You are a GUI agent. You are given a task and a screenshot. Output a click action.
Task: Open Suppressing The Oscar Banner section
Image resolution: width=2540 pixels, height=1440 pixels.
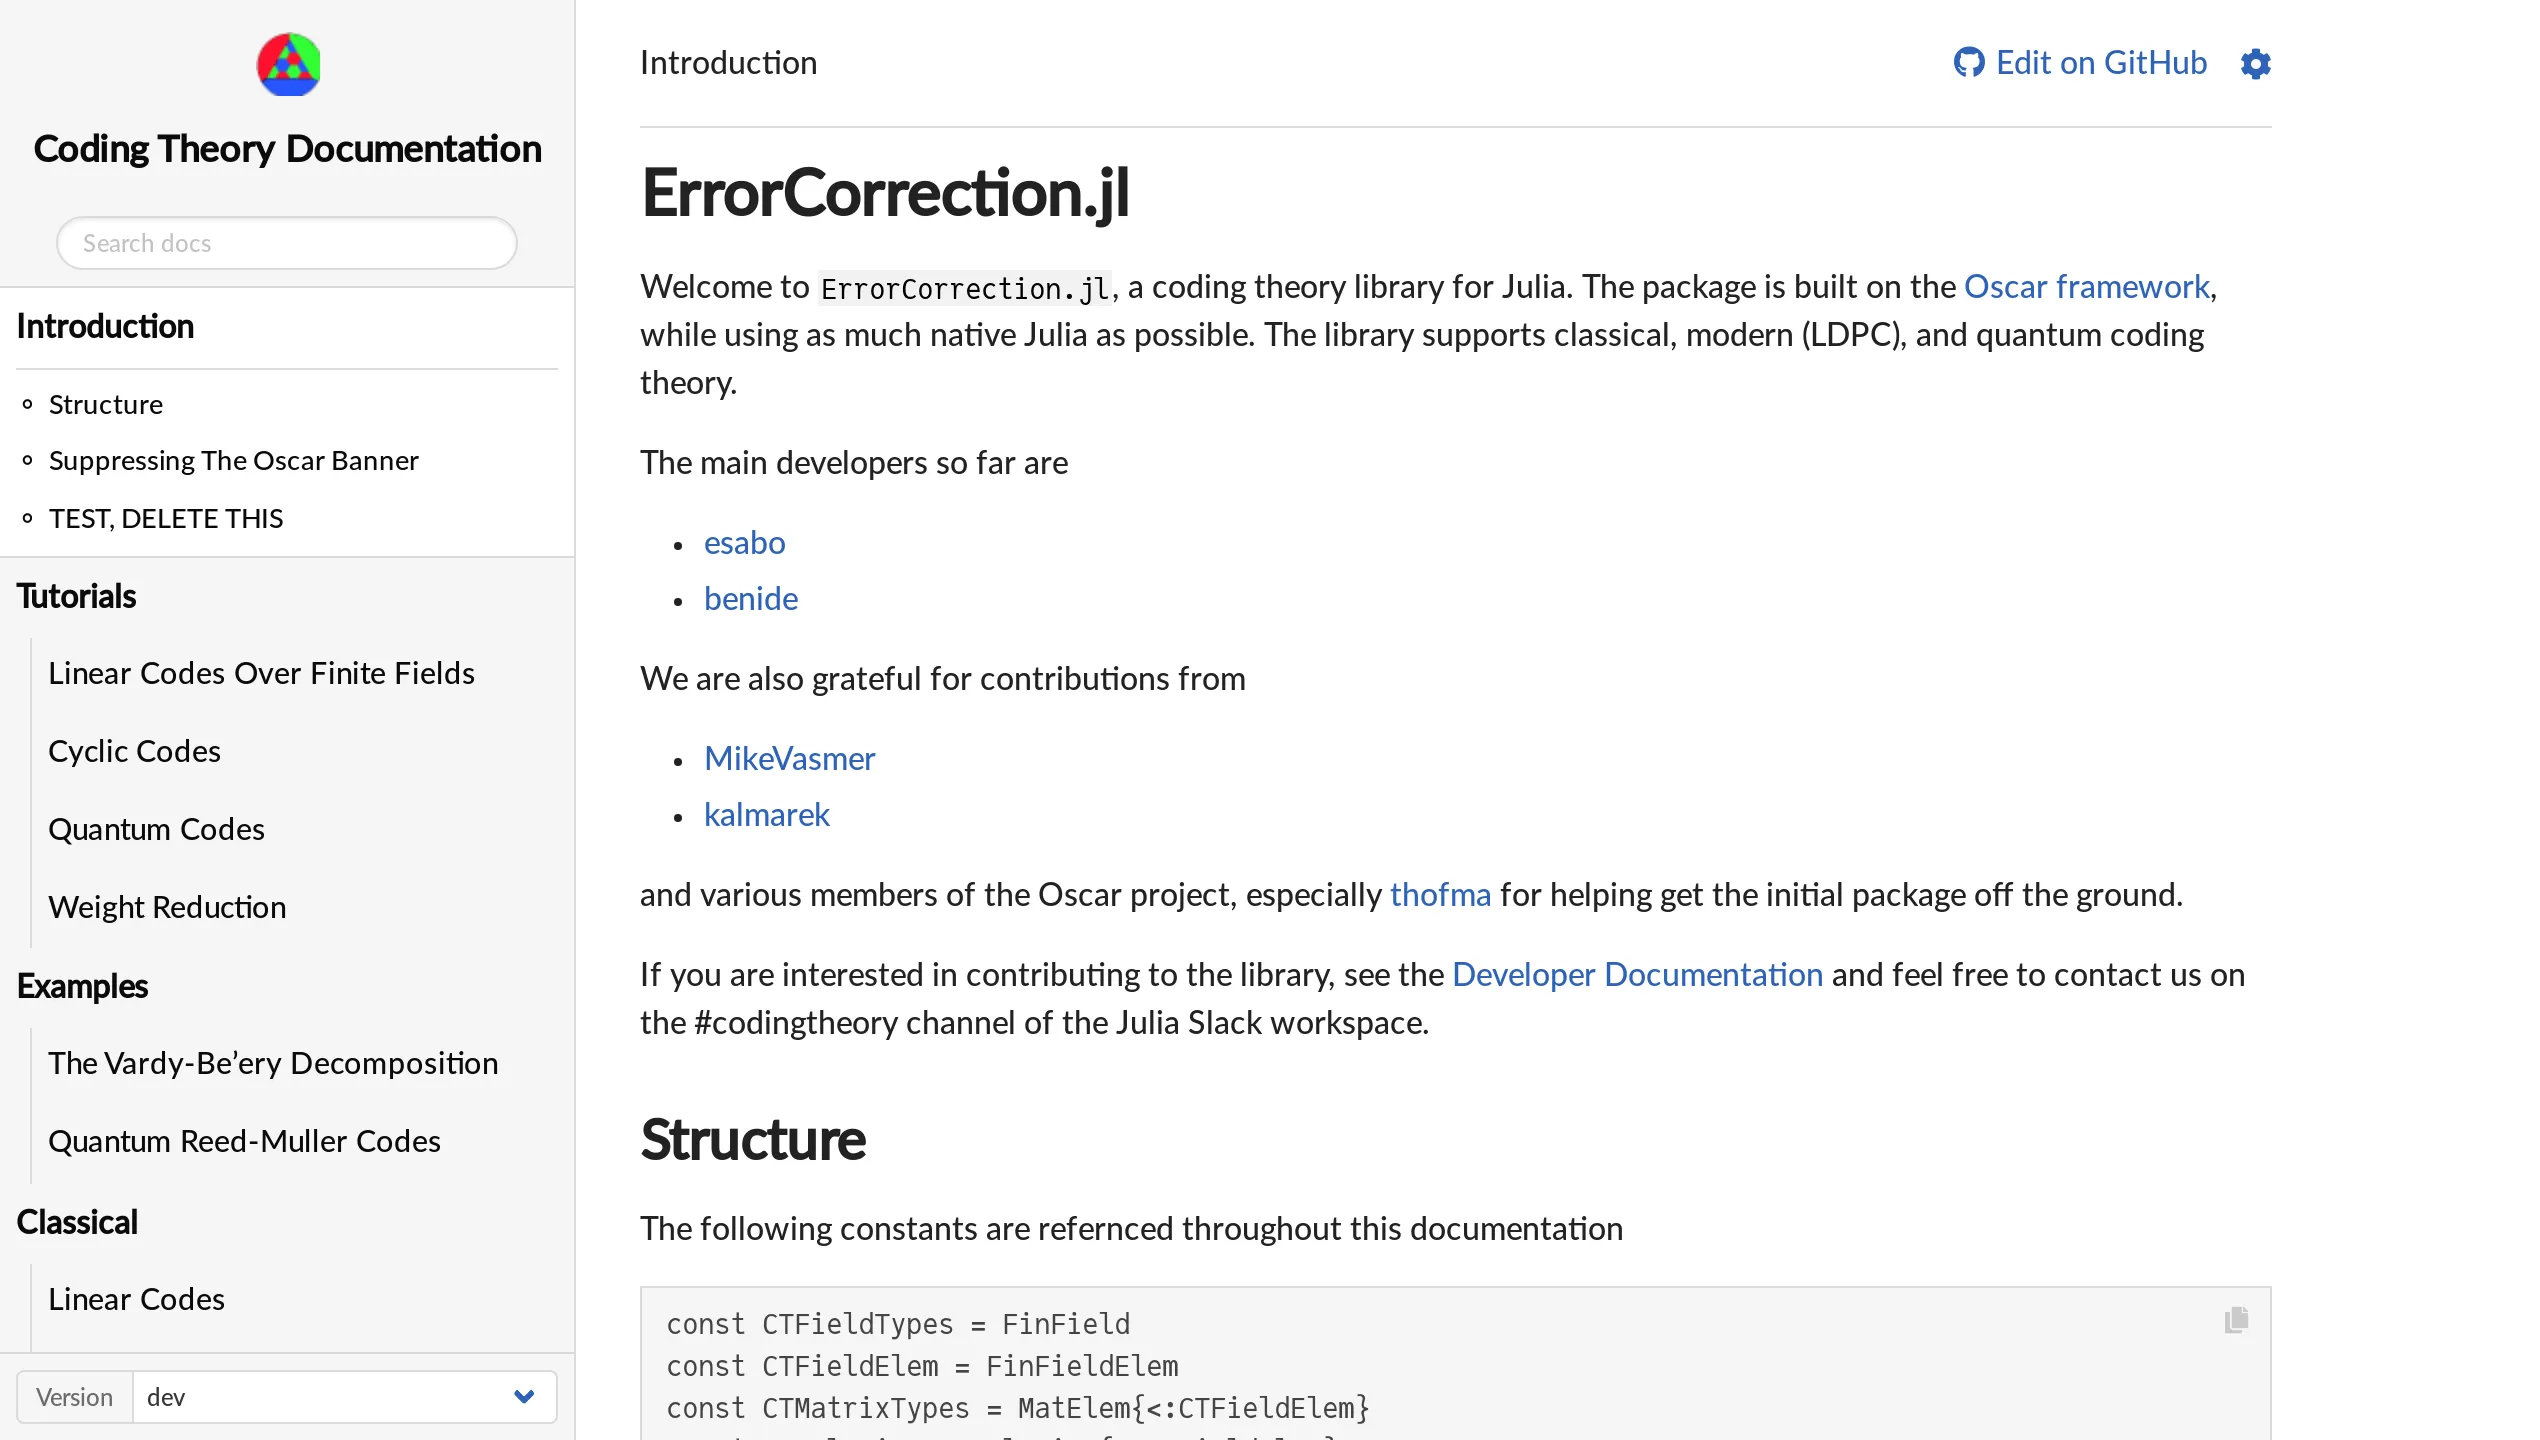coord(233,460)
